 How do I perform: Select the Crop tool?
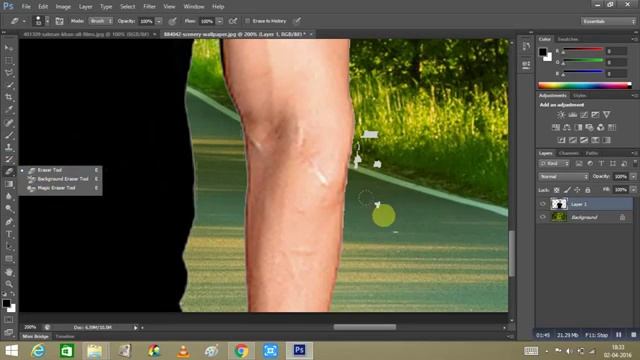(x=9, y=97)
